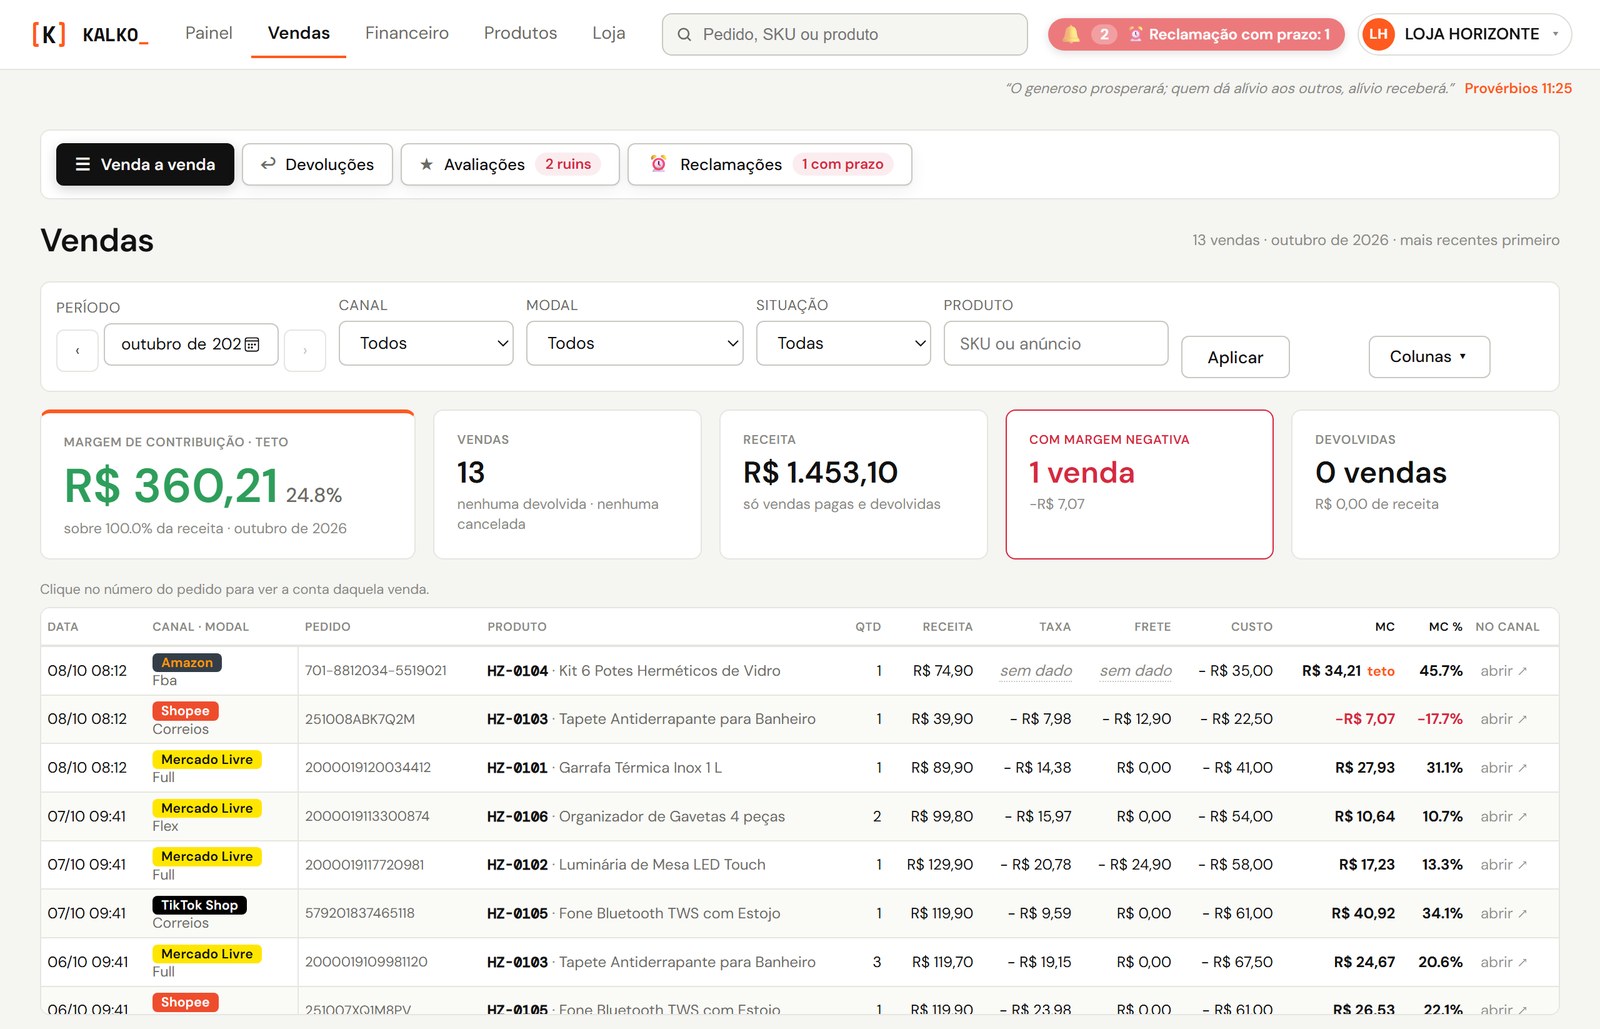Go to the Produtos tab
1600x1029 pixels.
point(520,33)
